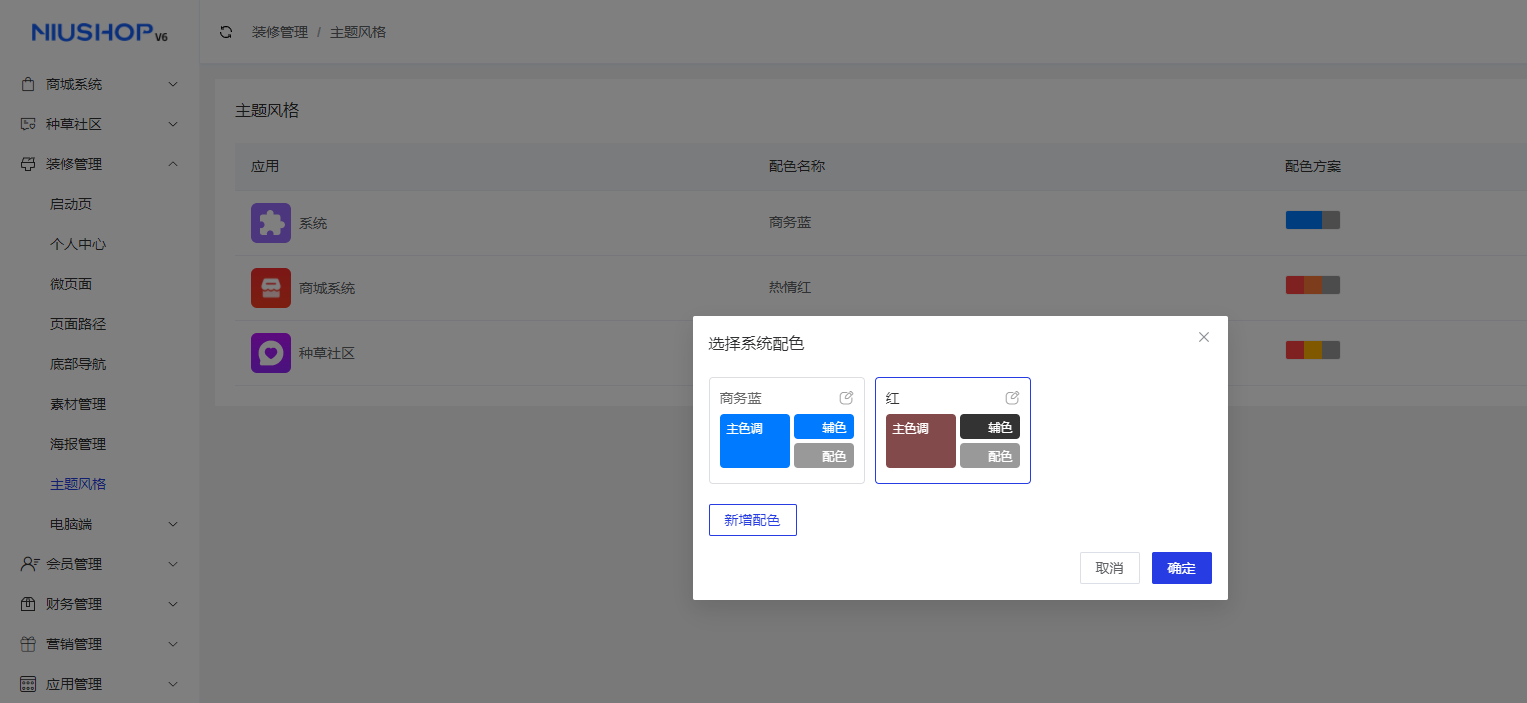The image size is (1527, 703).
Task: Expand the 营销管理 menu chevron
Action: tap(173, 644)
